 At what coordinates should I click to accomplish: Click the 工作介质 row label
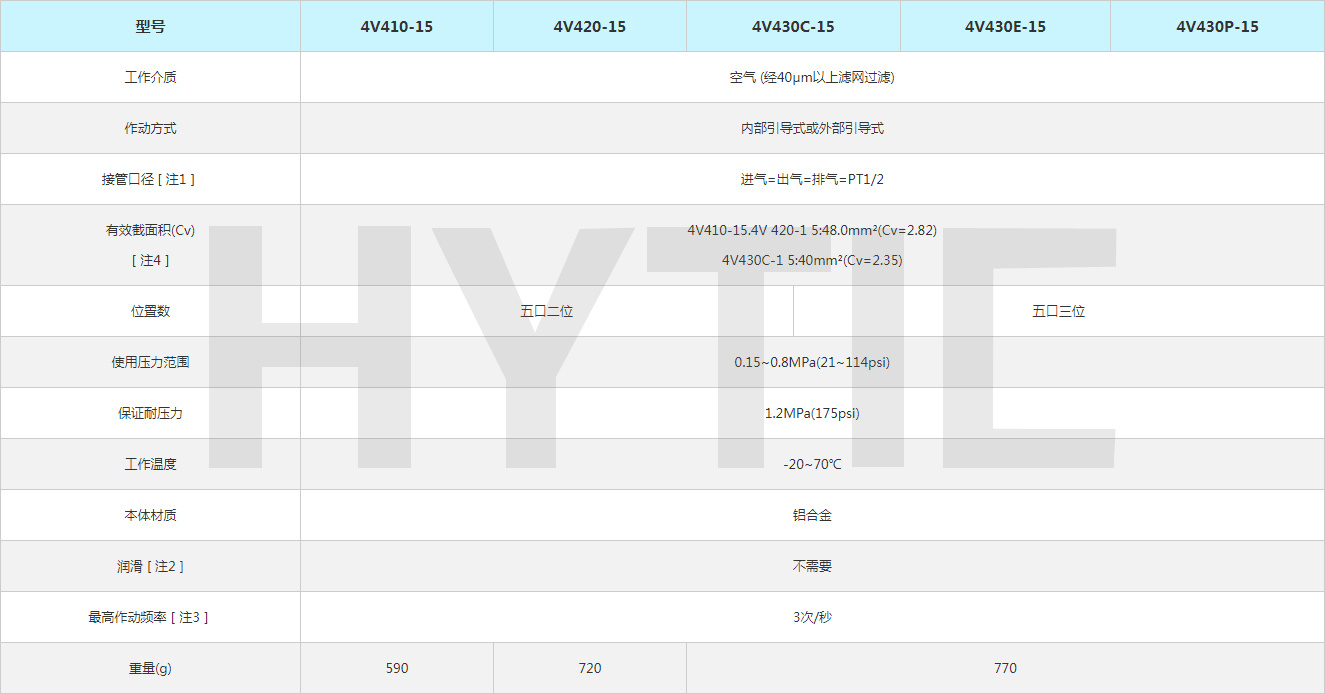pyautogui.click(x=150, y=77)
